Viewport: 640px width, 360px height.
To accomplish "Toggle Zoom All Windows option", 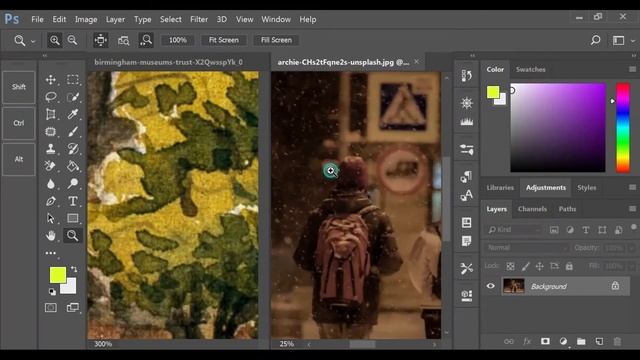I will [x=123, y=40].
